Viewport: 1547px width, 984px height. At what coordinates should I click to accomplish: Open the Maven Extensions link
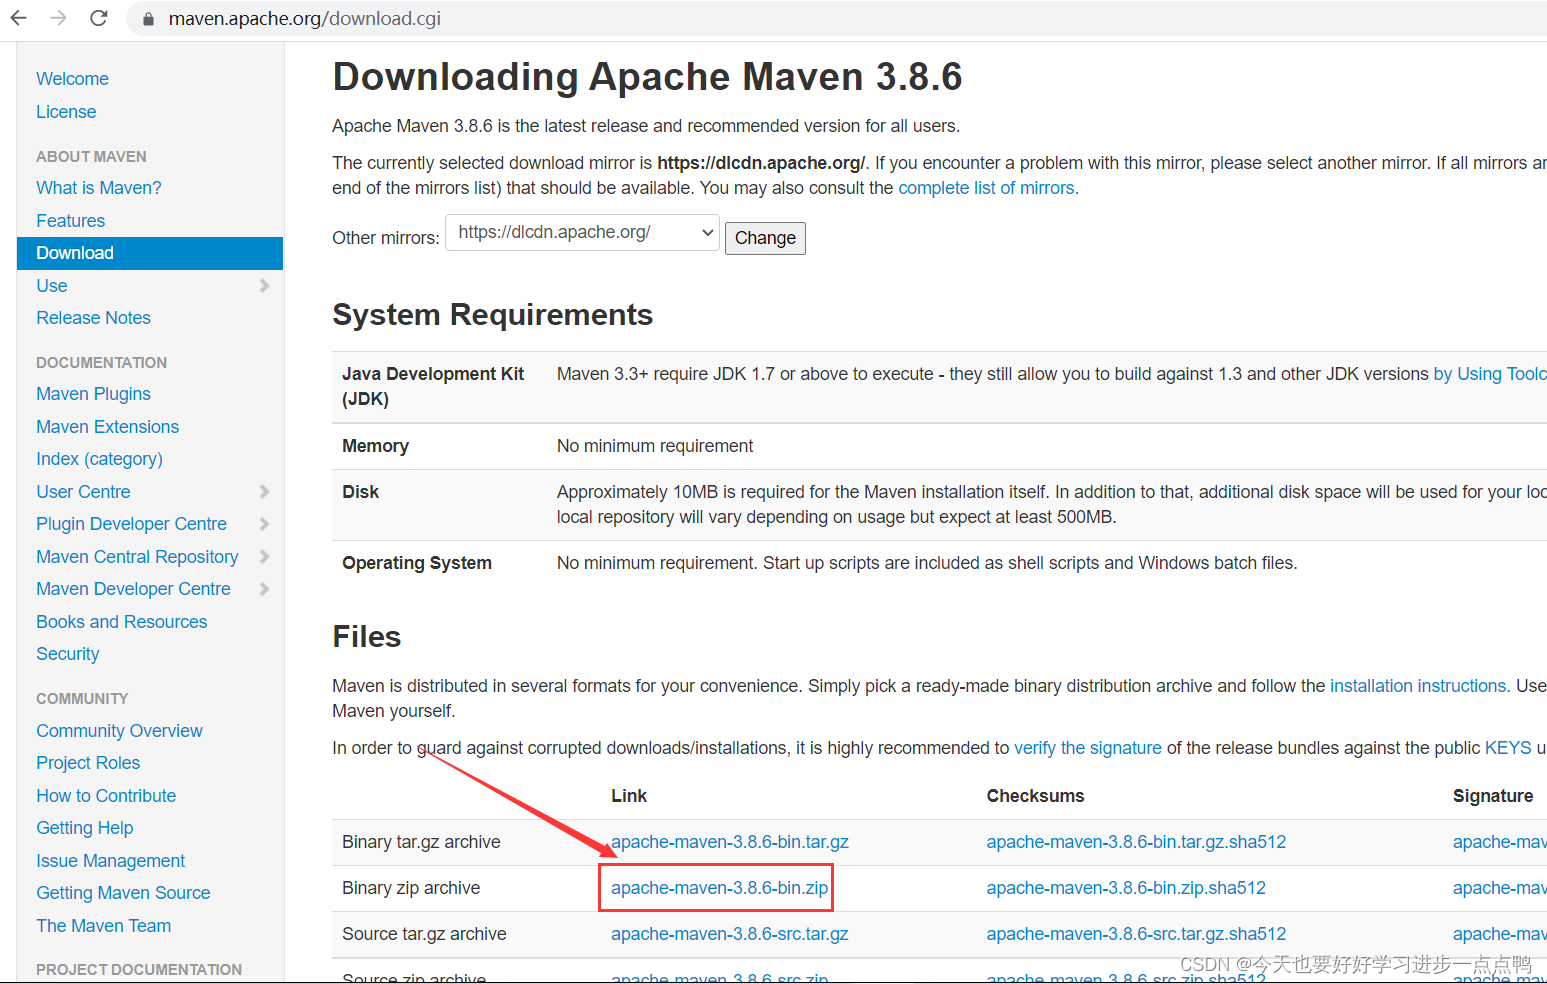coord(107,427)
